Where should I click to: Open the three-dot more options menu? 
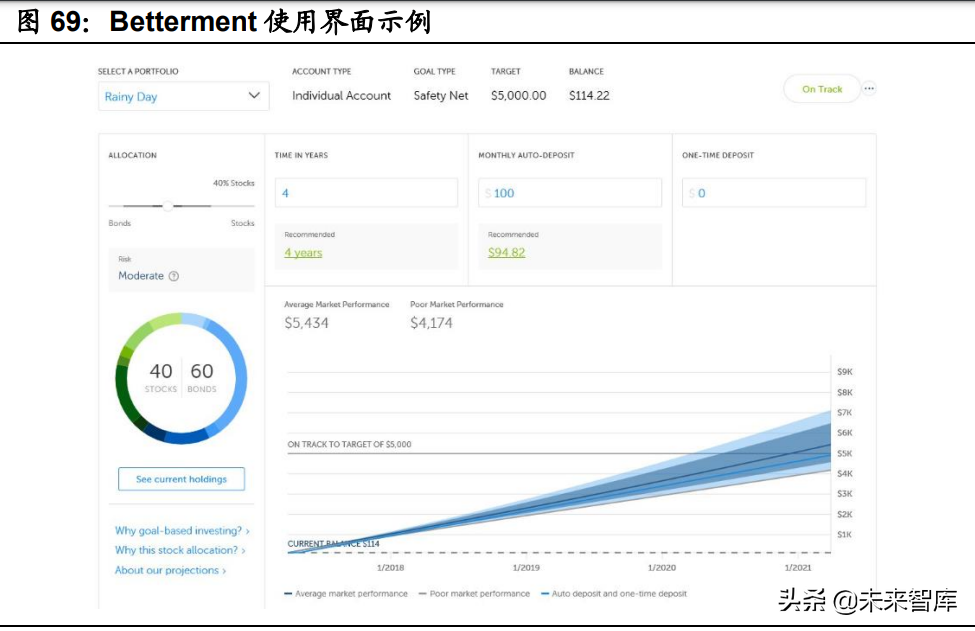click(x=869, y=88)
